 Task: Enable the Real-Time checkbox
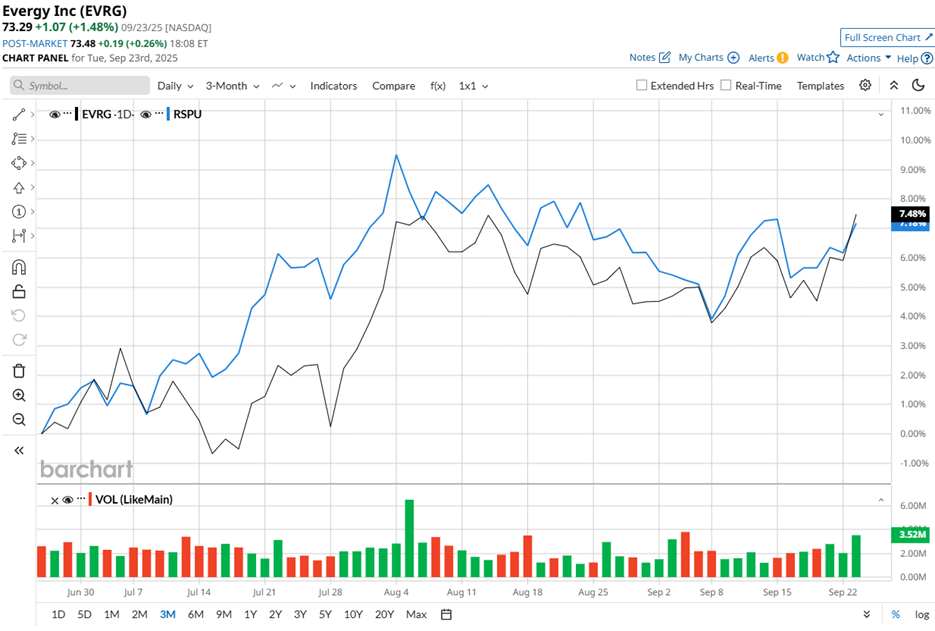(x=726, y=85)
